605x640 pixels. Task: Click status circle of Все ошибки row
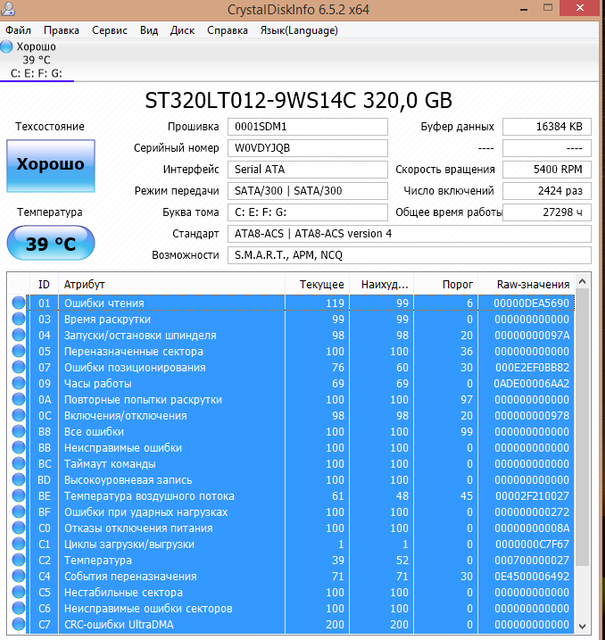click(18, 431)
